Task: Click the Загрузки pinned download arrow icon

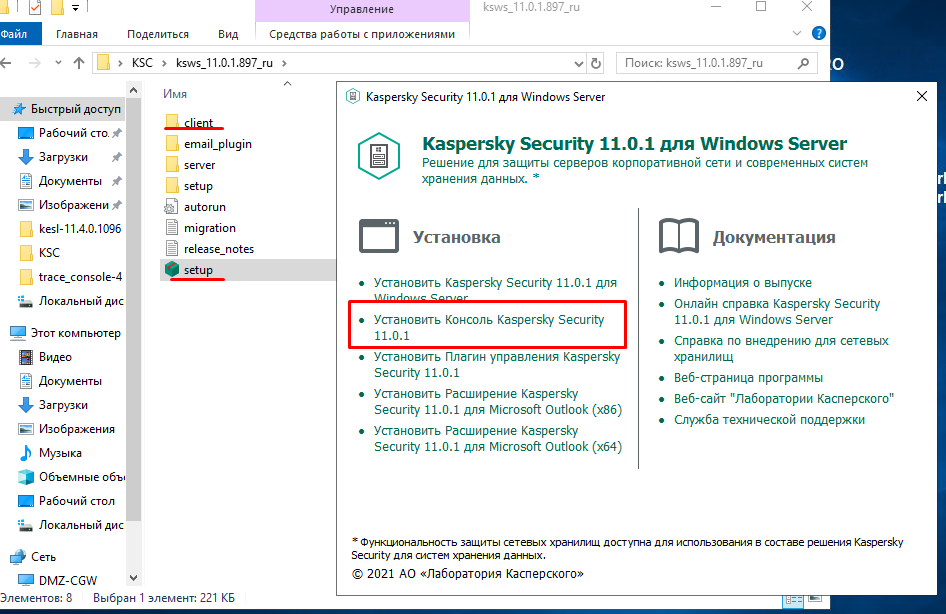Action: (x=26, y=157)
